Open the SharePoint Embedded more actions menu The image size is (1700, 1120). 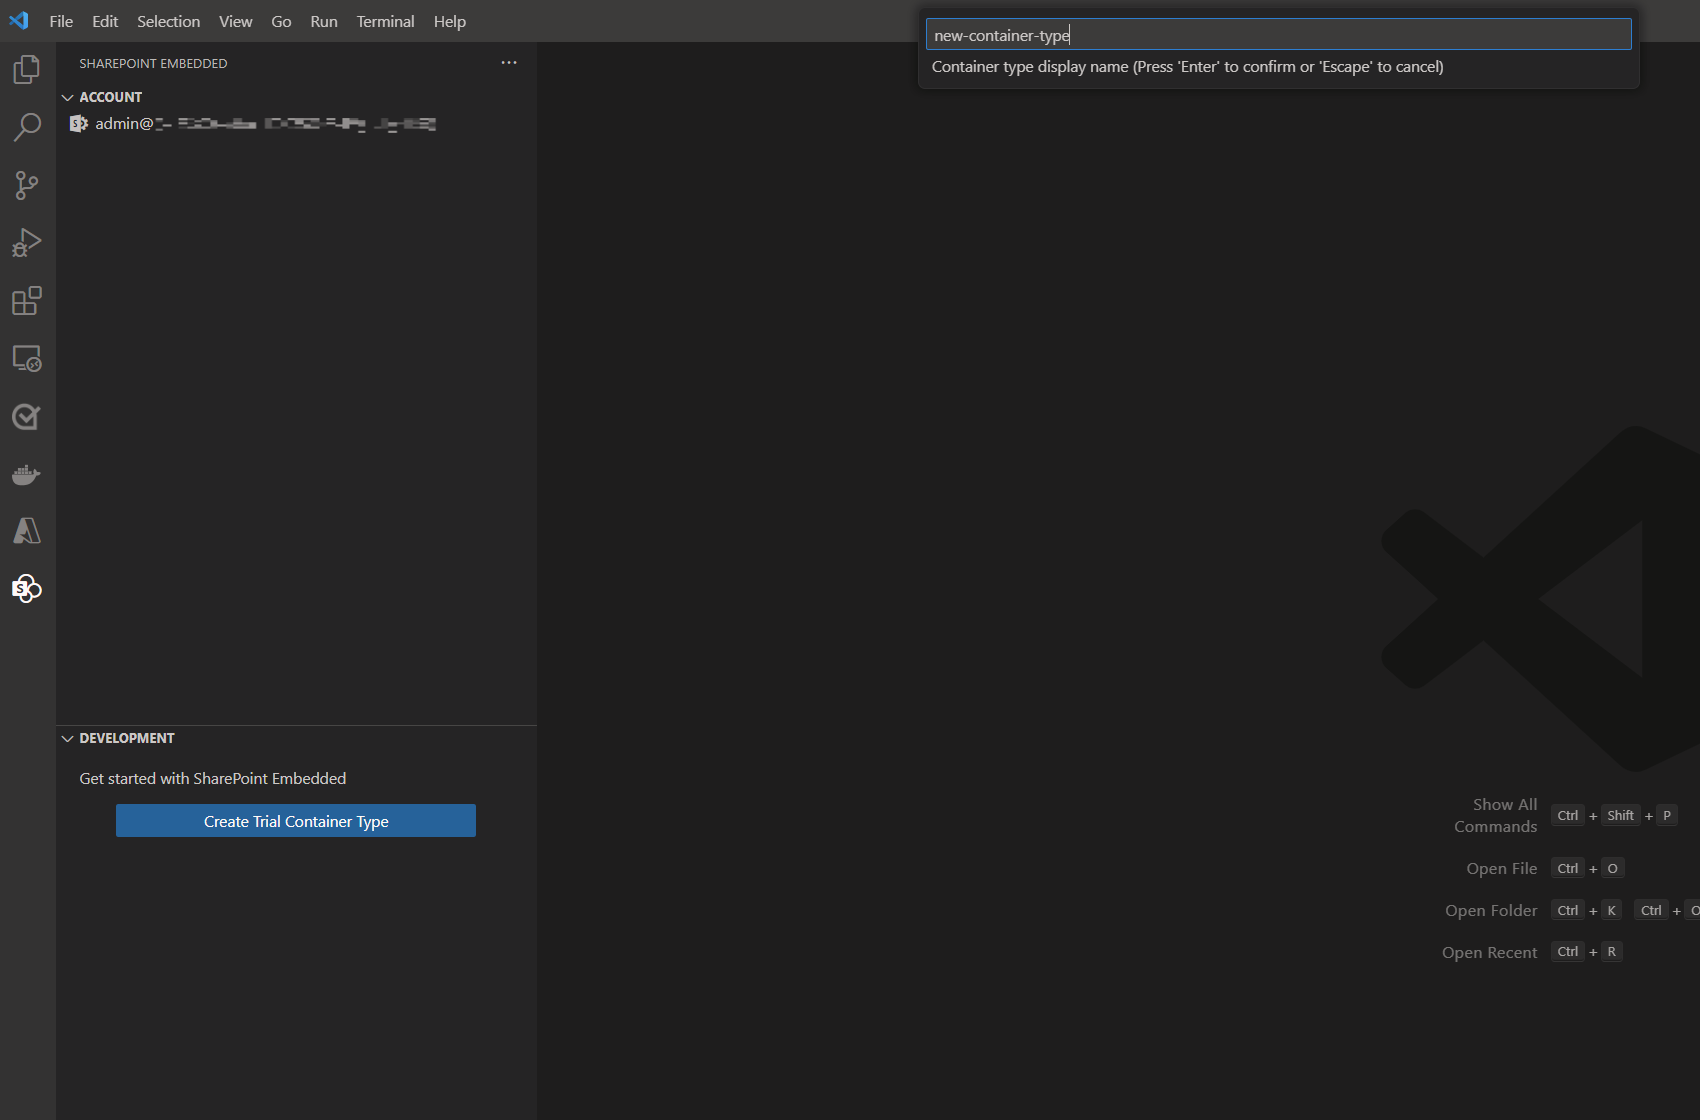click(x=509, y=62)
